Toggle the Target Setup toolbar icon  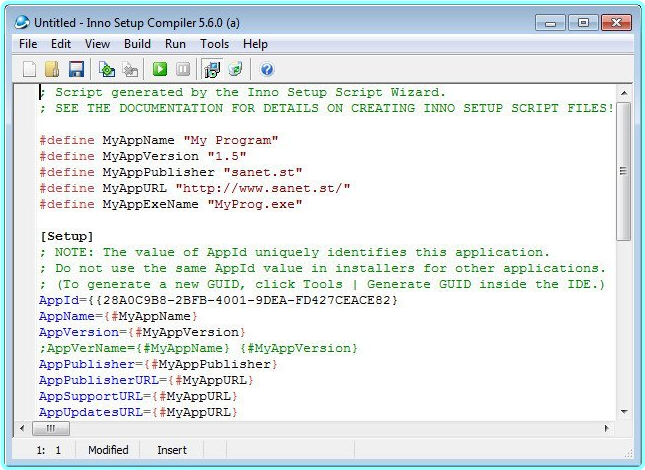coord(212,69)
